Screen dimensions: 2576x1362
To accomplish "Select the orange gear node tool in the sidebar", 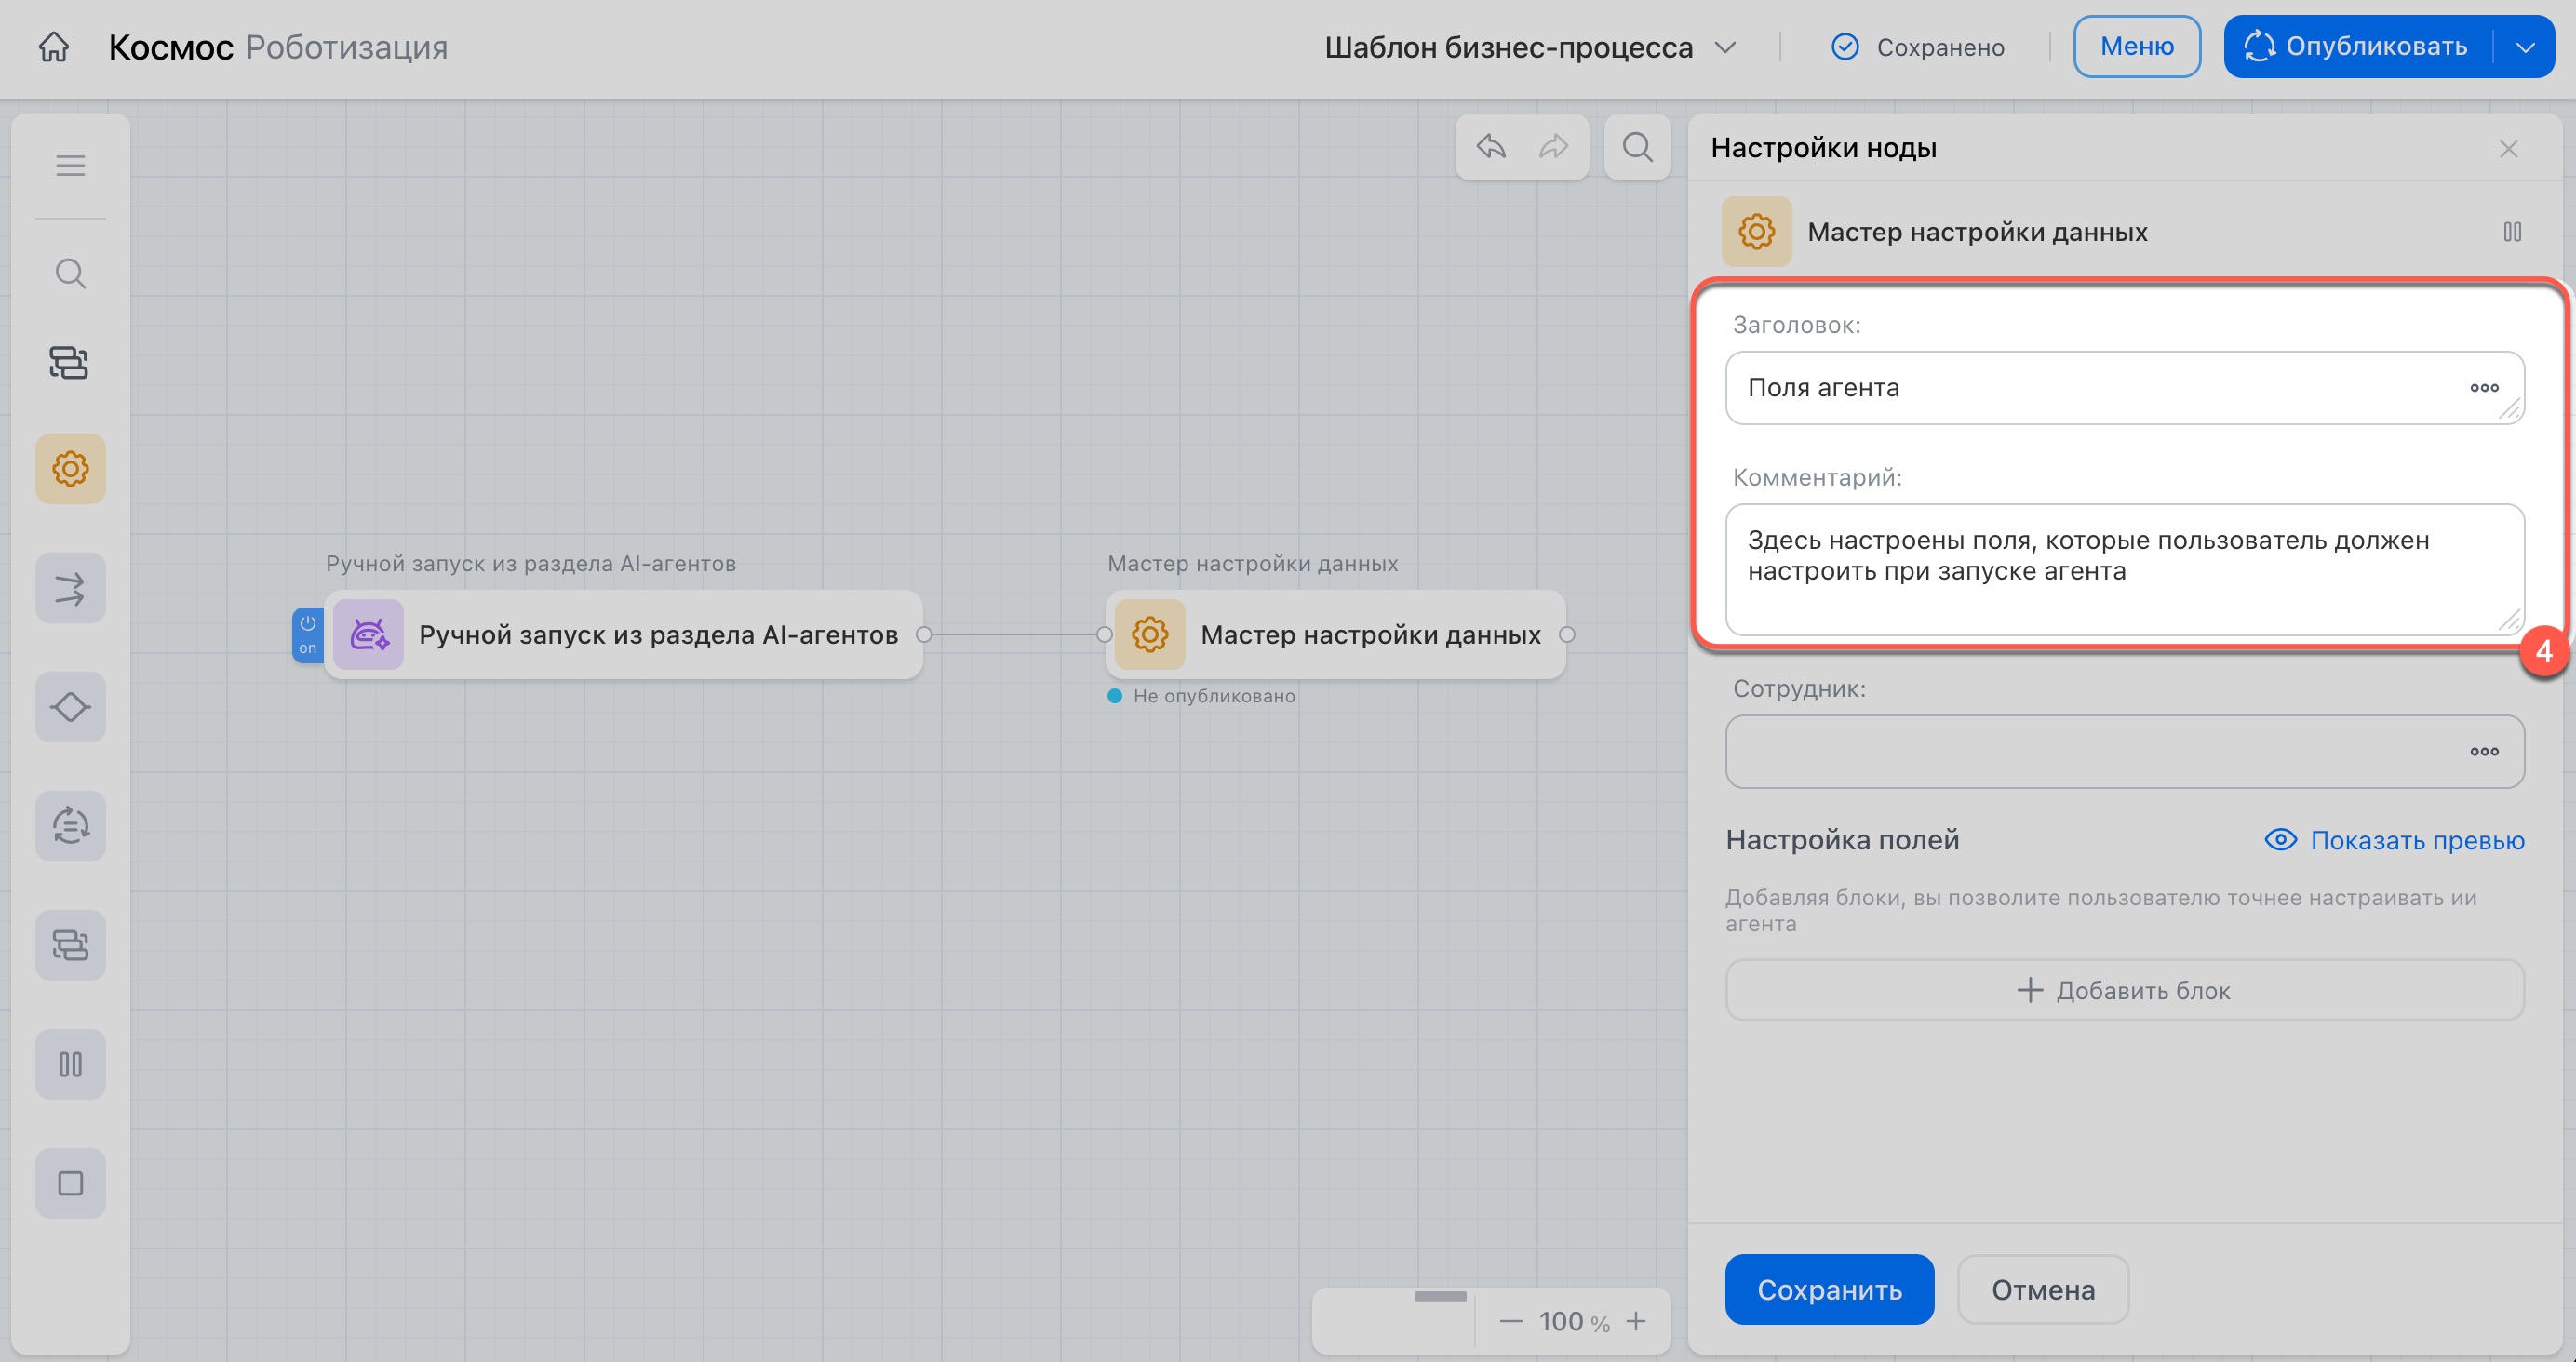I will pyautogui.click(x=70, y=469).
